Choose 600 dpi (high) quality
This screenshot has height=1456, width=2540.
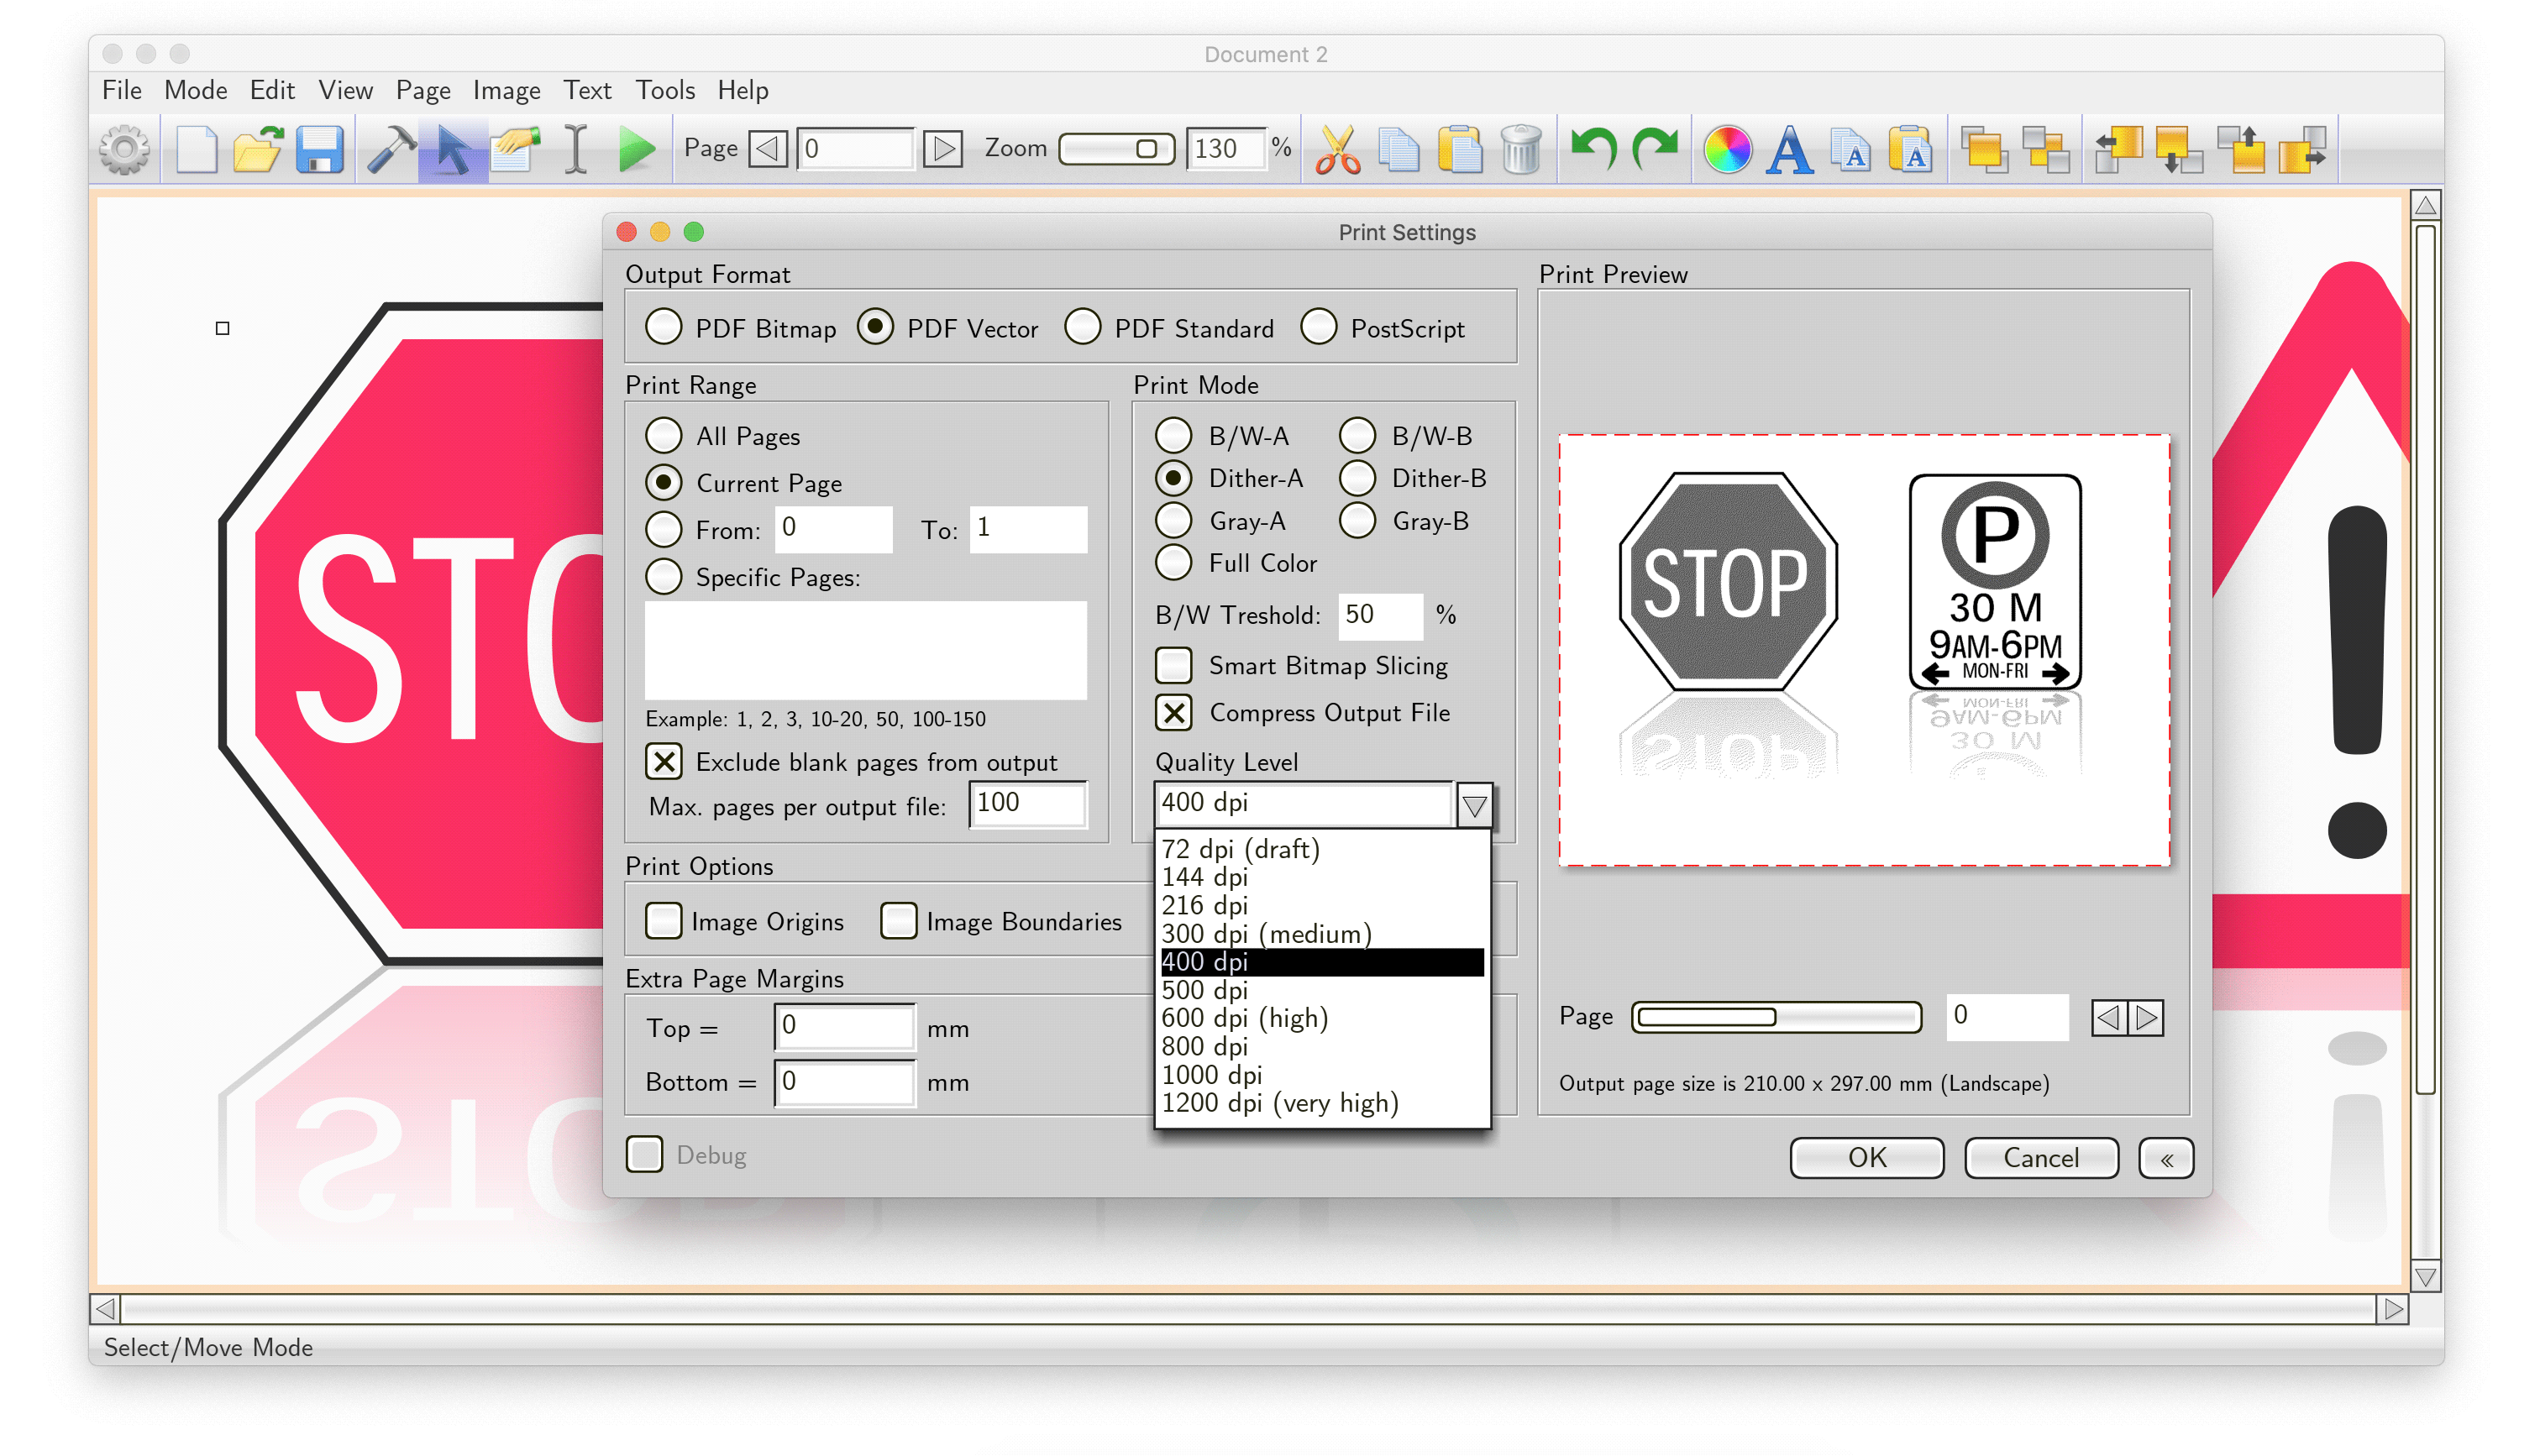1322,1018
